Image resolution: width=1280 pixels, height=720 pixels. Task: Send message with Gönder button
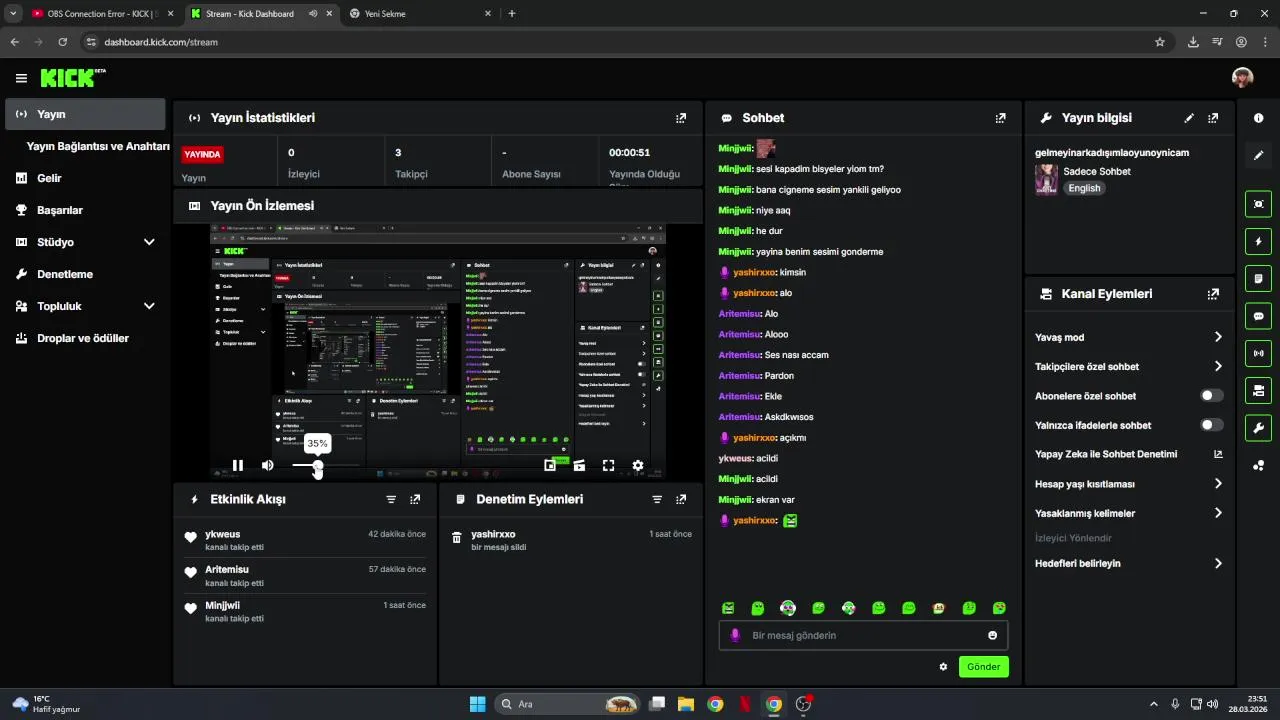pos(983,667)
